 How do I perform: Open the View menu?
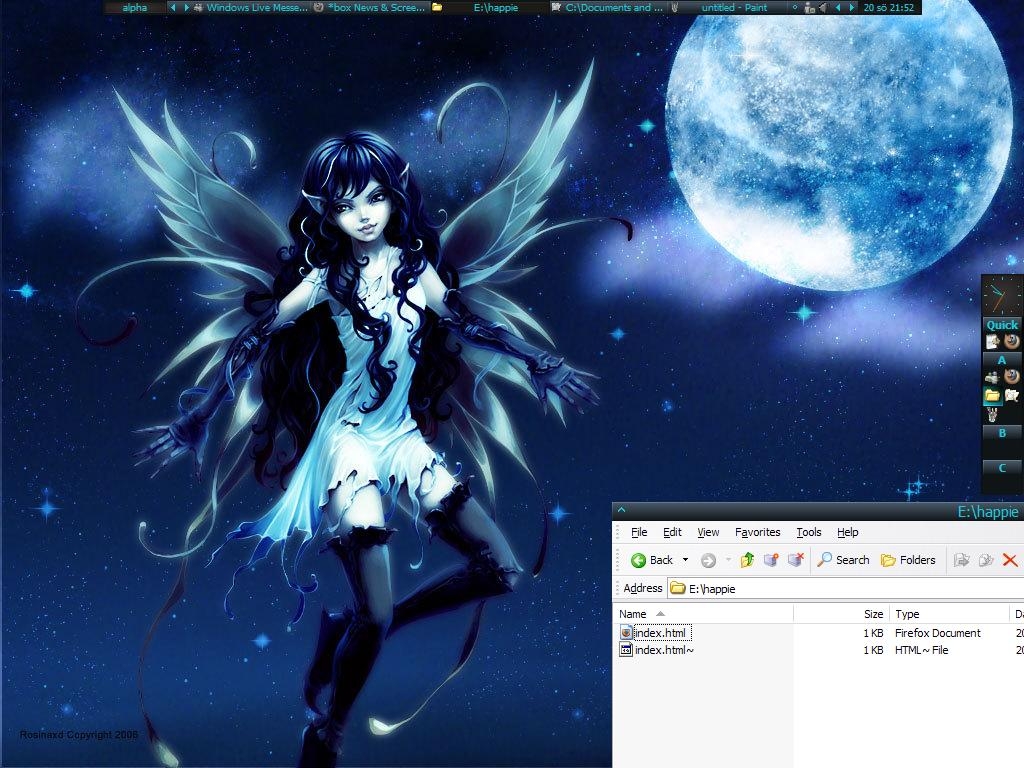pos(708,532)
